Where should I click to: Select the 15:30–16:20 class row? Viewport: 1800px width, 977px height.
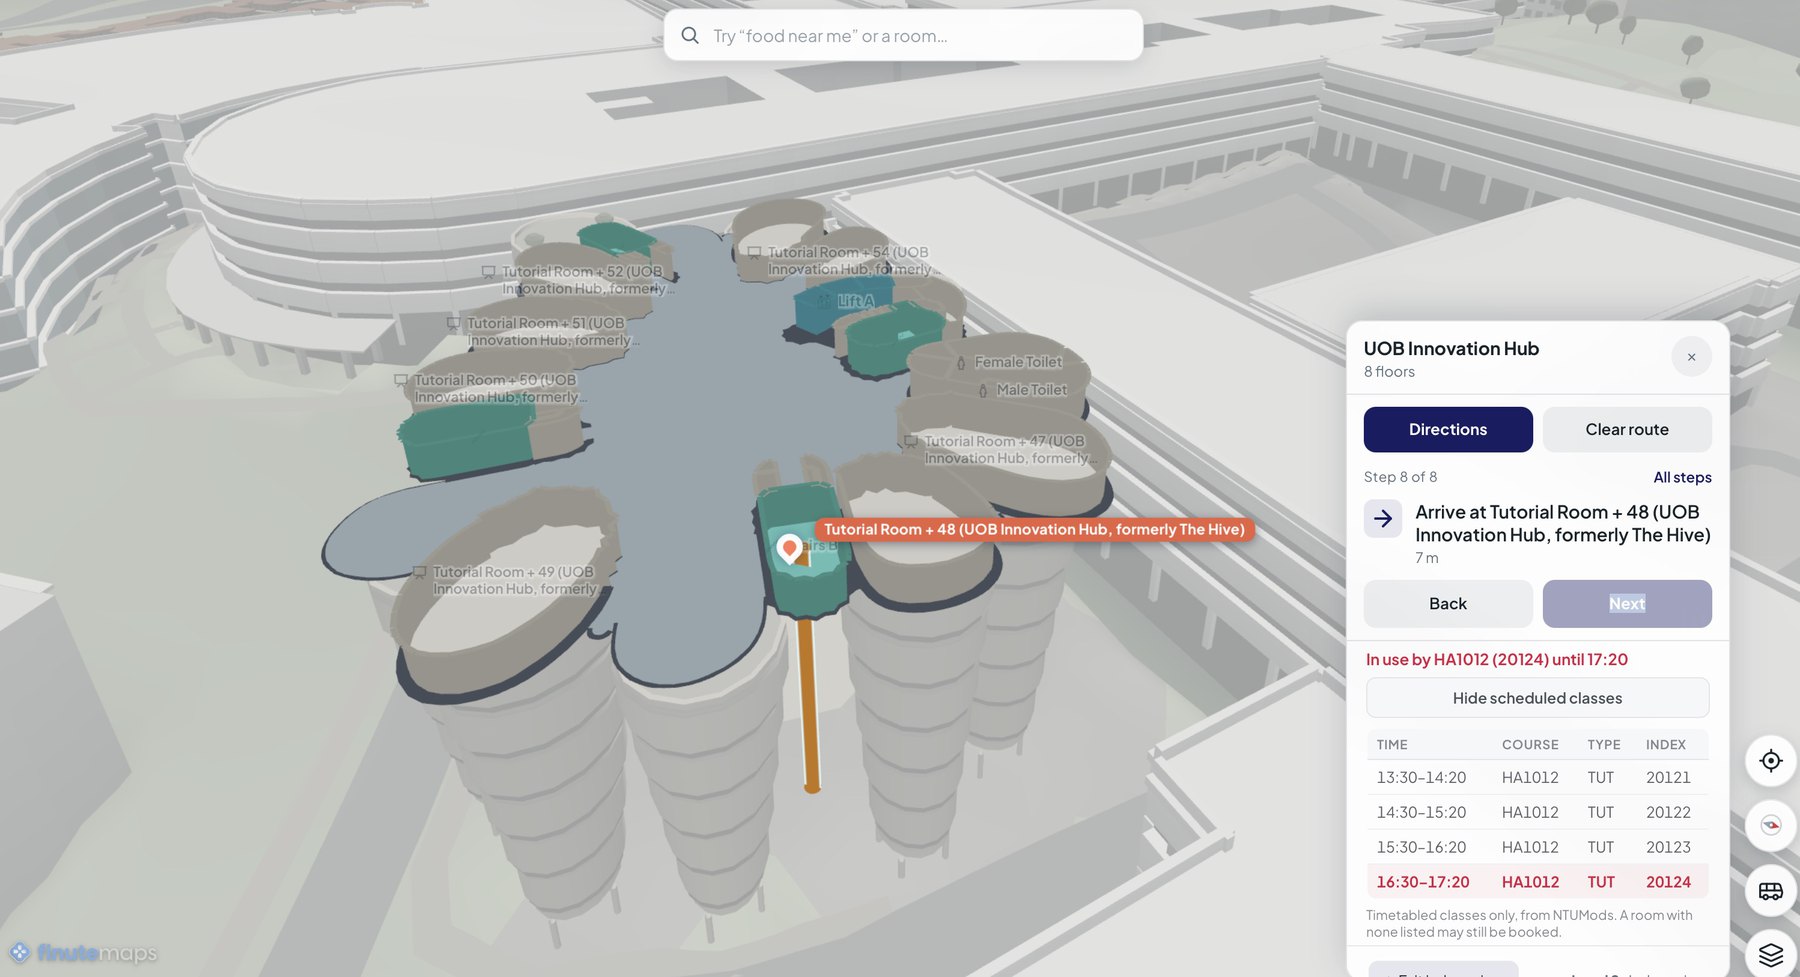point(1537,847)
